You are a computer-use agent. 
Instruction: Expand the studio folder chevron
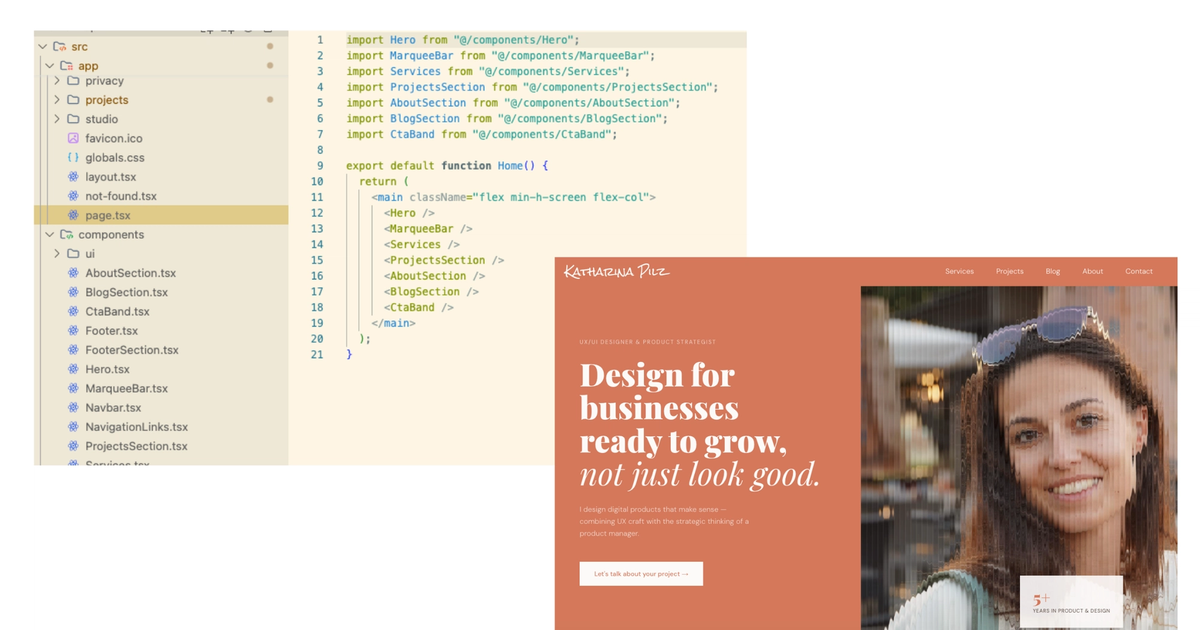pos(57,119)
